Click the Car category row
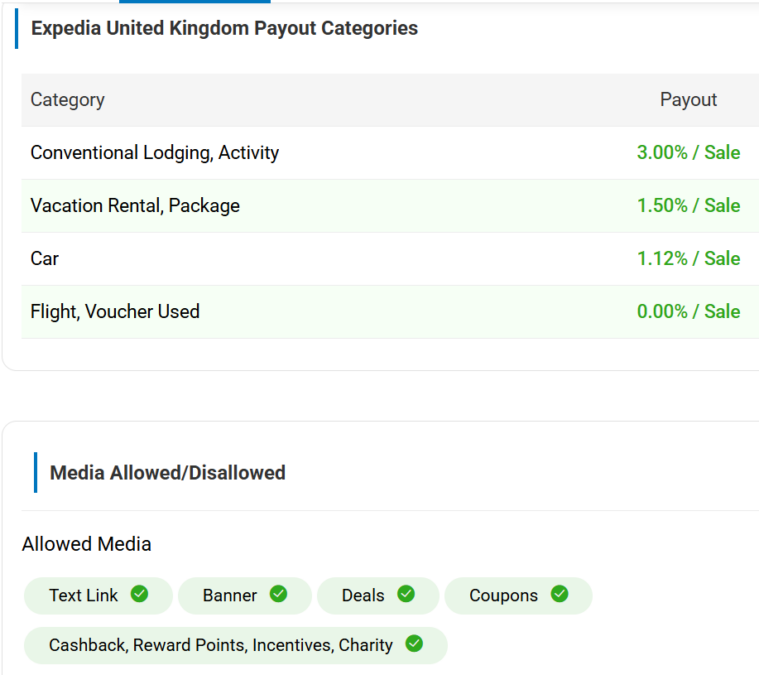This screenshot has height=675, width=759. click(45, 259)
